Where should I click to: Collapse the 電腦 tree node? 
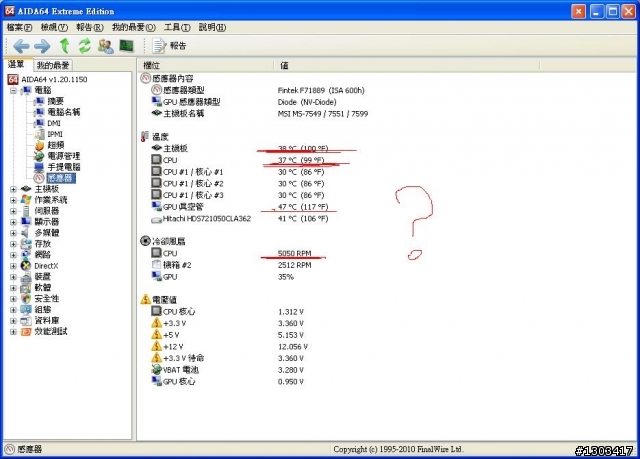click(13, 90)
